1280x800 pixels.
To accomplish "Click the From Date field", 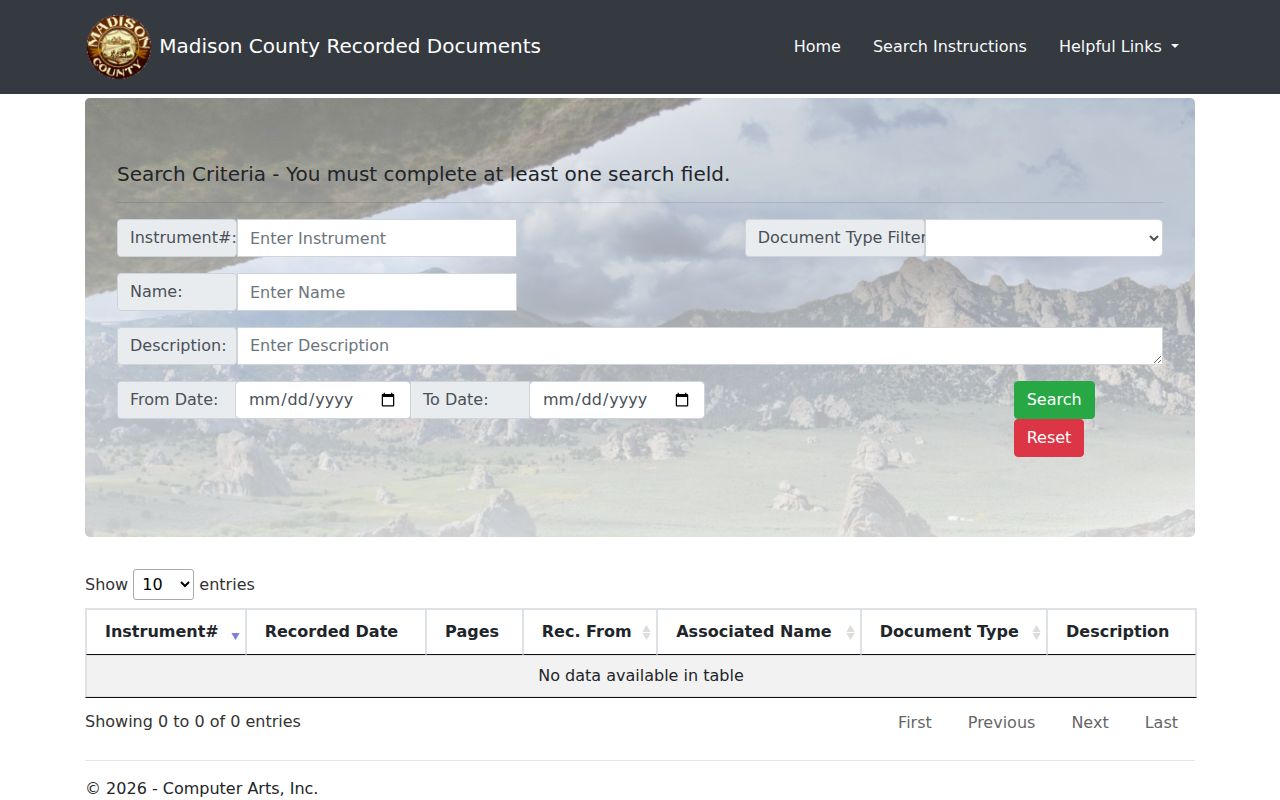I will point(323,400).
